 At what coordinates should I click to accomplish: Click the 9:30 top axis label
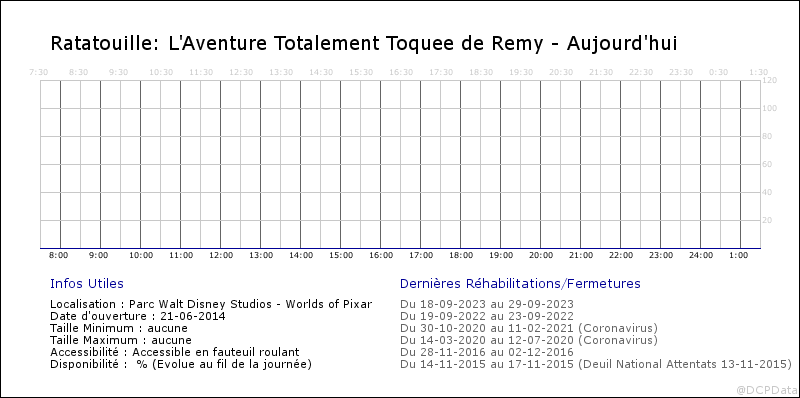click(119, 72)
